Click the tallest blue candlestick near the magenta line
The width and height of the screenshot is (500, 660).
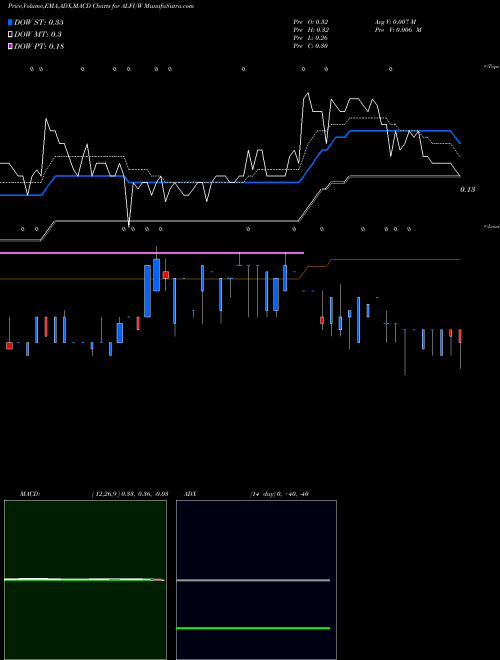click(x=147, y=291)
